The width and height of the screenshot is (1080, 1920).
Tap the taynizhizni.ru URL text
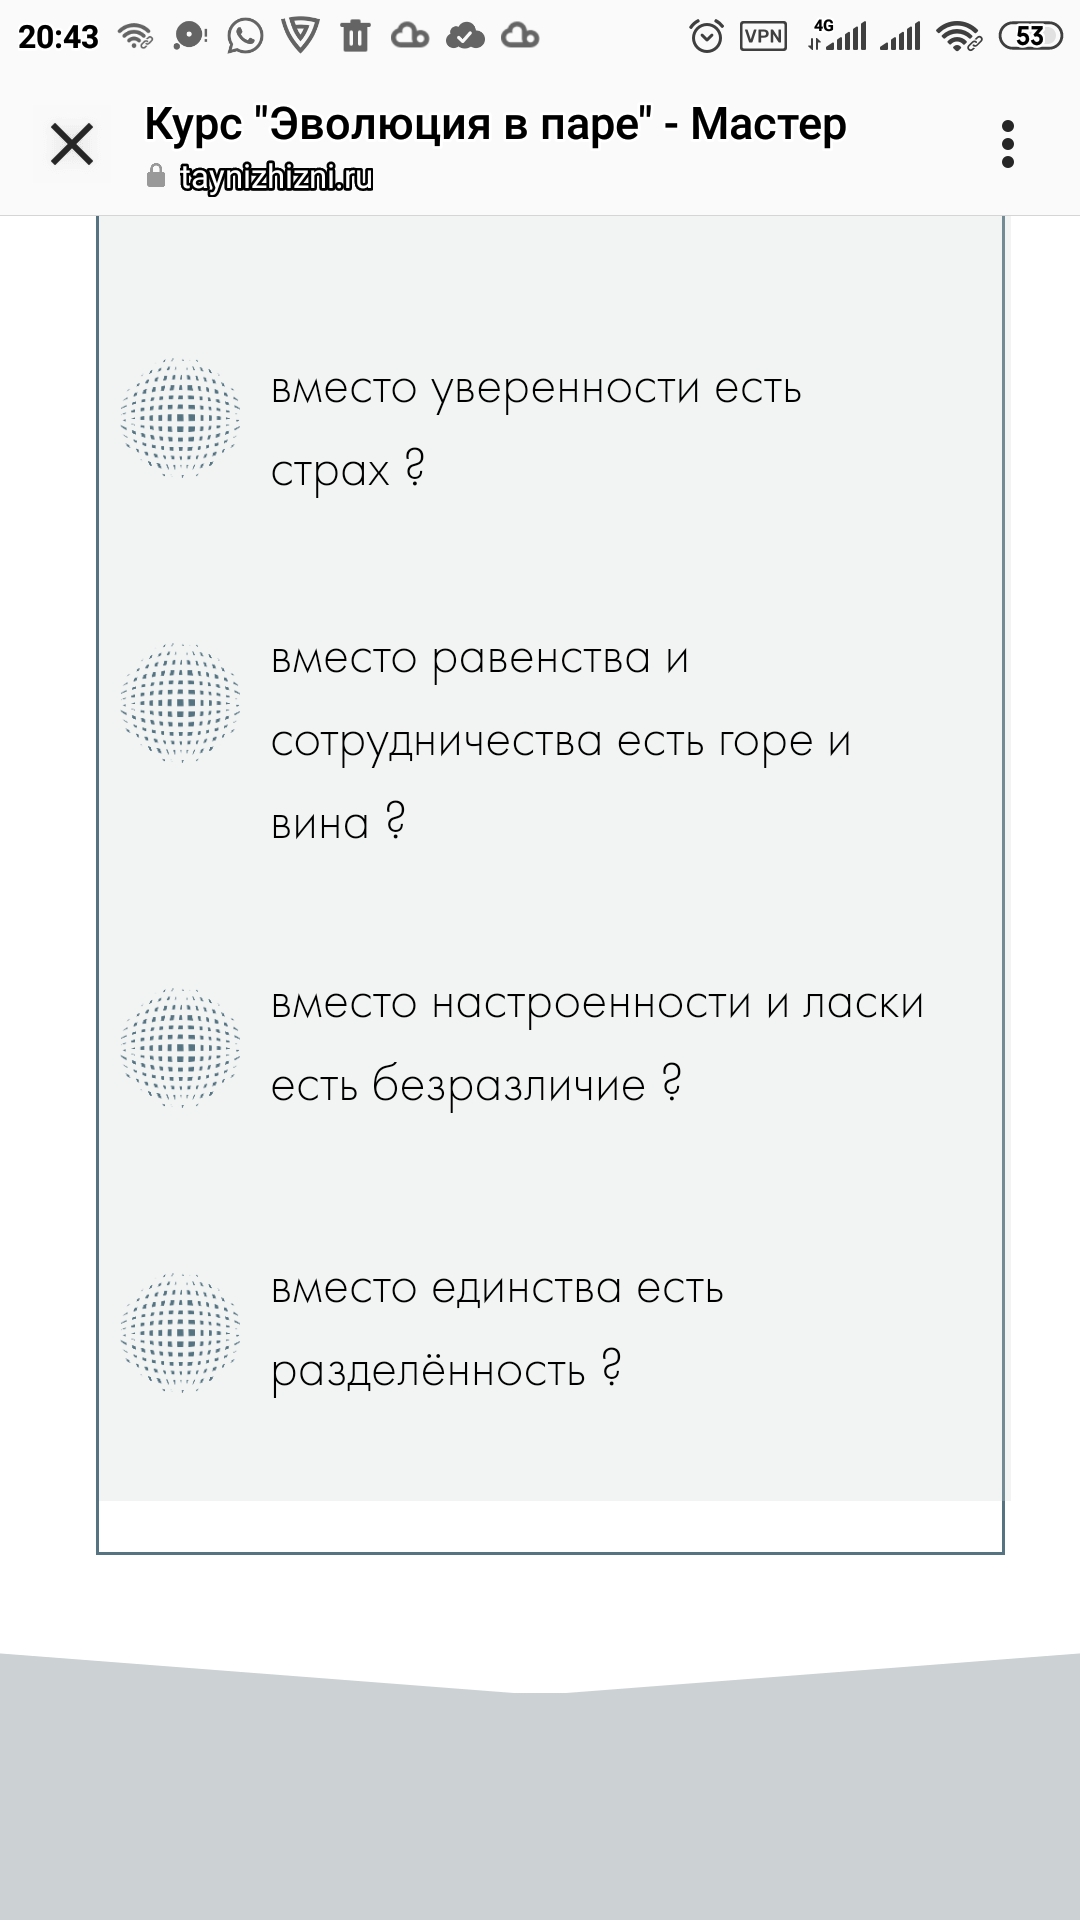pos(276,178)
